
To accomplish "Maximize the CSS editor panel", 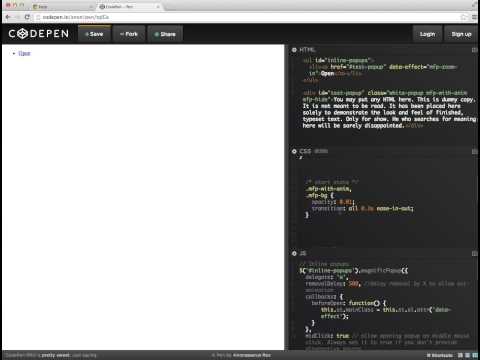I will click(x=475, y=151).
